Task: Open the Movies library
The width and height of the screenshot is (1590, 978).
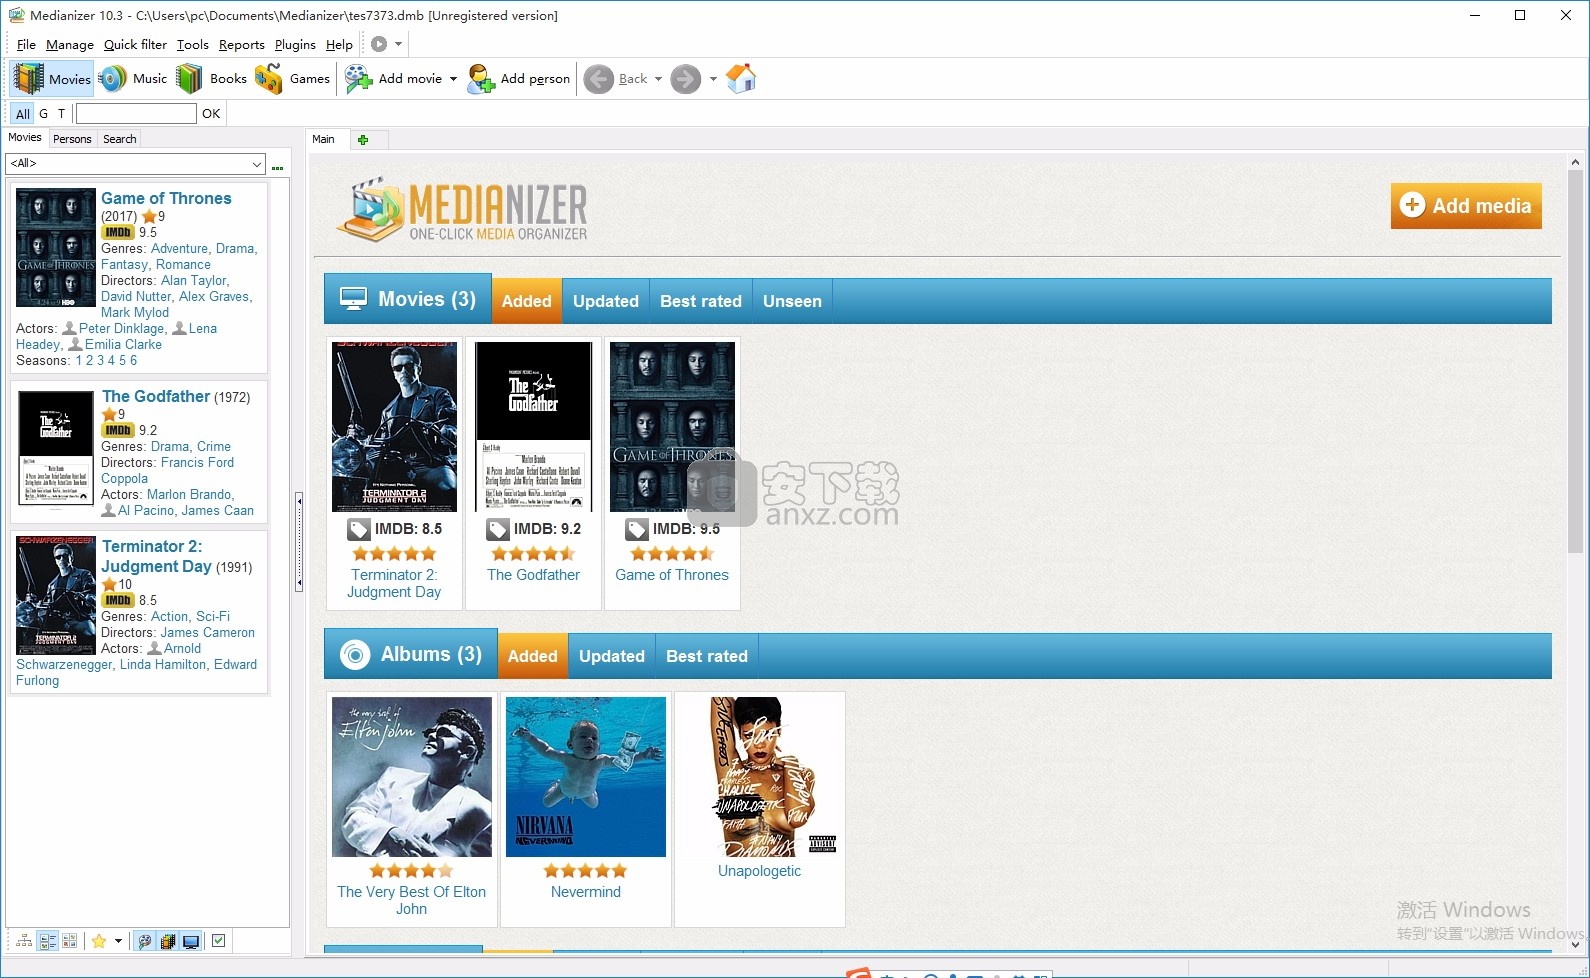Action: 52,79
